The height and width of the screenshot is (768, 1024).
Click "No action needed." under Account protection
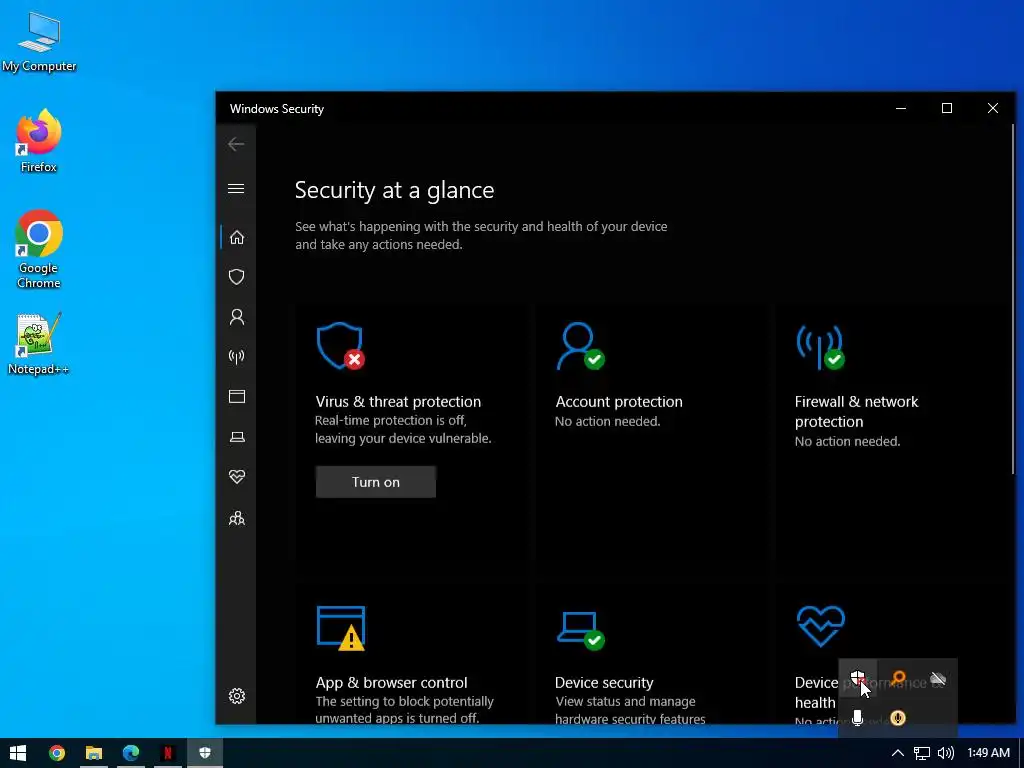coord(607,422)
